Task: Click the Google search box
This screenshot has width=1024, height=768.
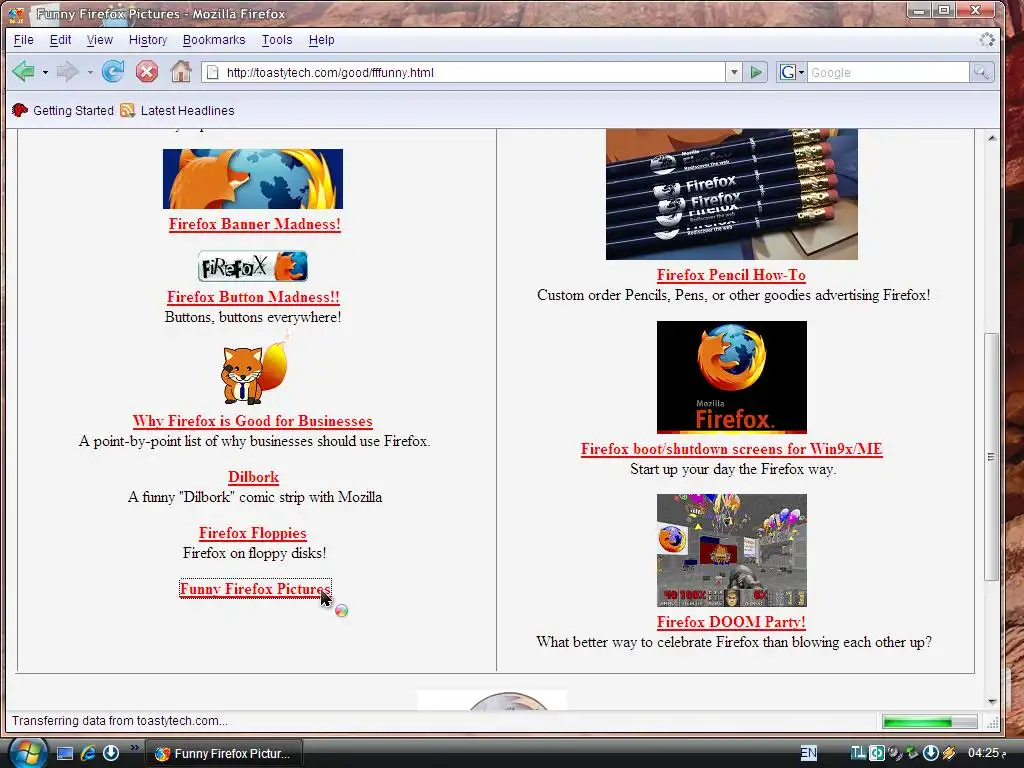Action: point(888,72)
